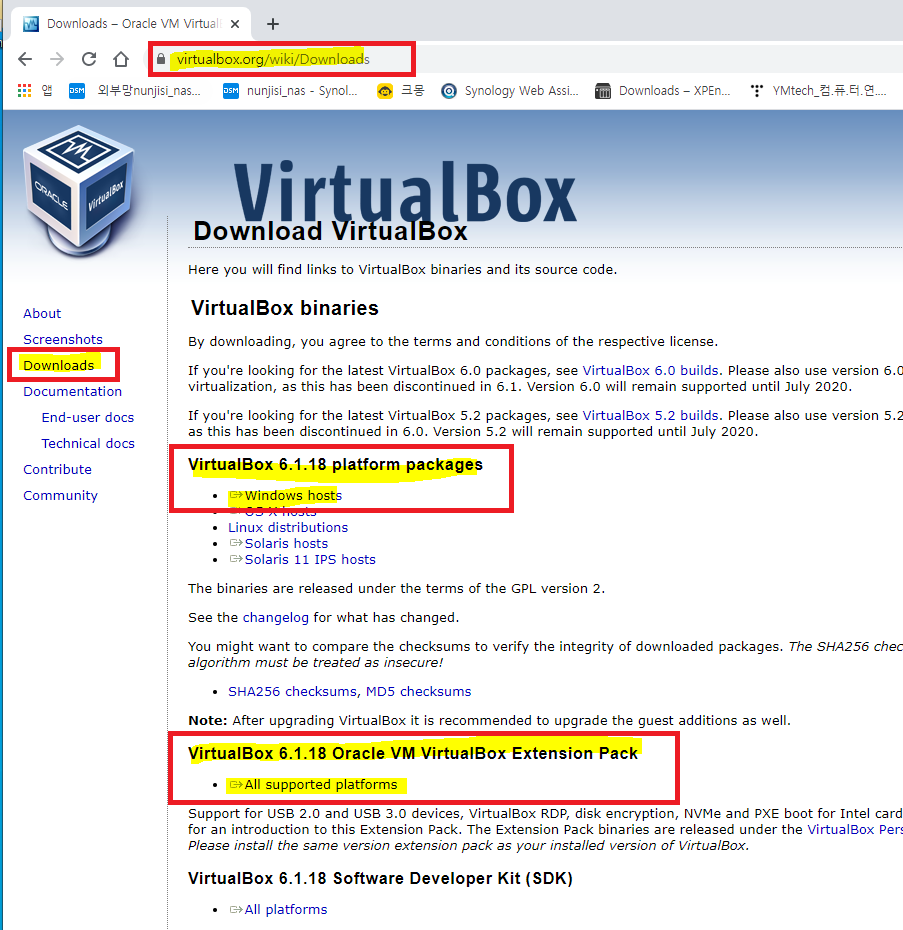Click the padlock site info icon
The height and width of the screenshot is (930, 903).
coord(161,59)
